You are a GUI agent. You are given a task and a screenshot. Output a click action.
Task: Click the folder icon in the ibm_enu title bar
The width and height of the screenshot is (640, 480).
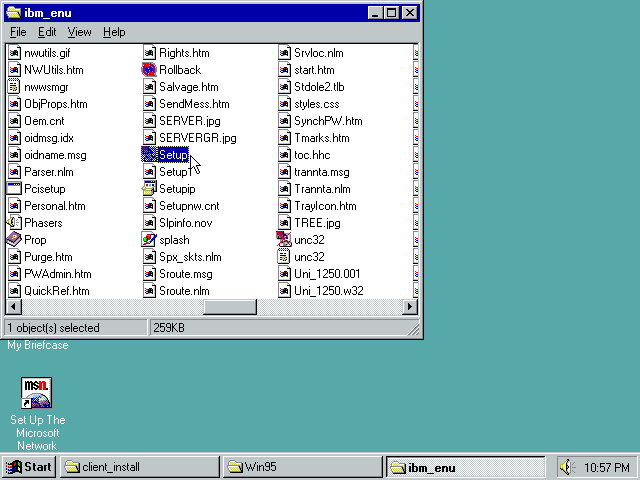coord(13,13)
